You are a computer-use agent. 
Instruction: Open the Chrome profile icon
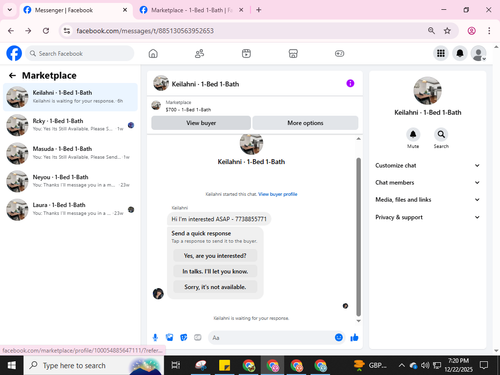click(x=471, y=31)
